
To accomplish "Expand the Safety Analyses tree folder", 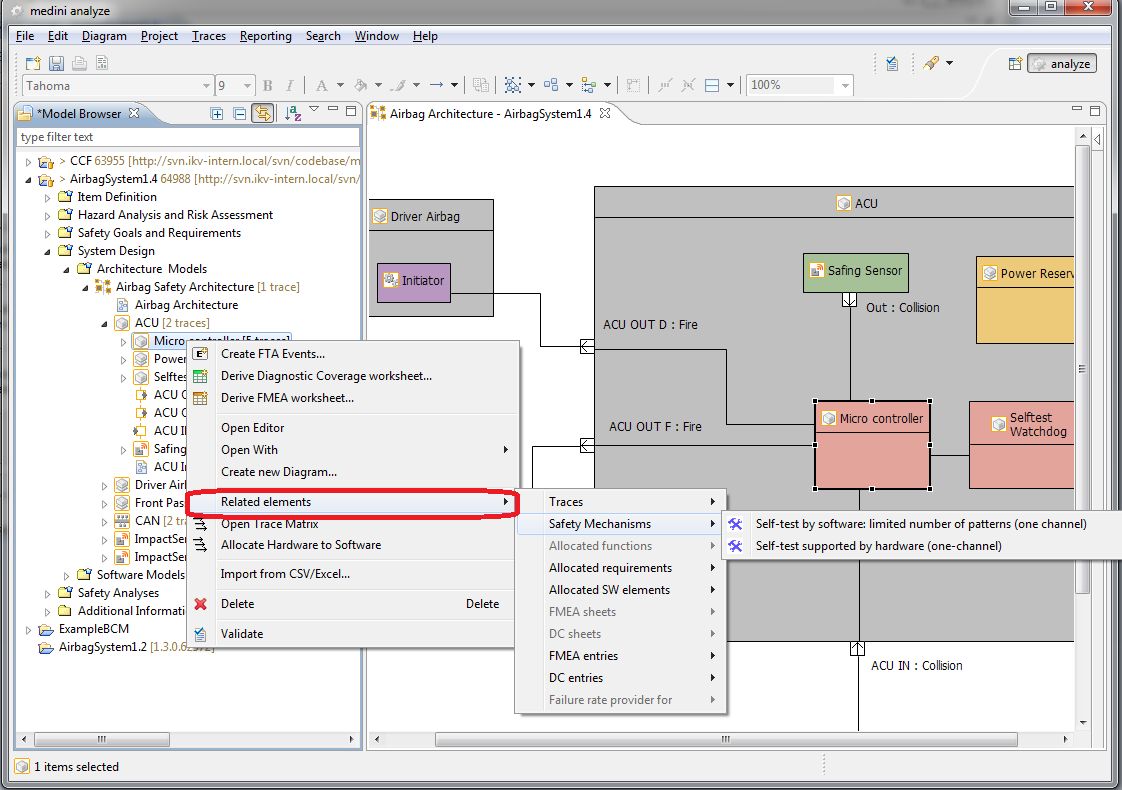I will 48,593.
